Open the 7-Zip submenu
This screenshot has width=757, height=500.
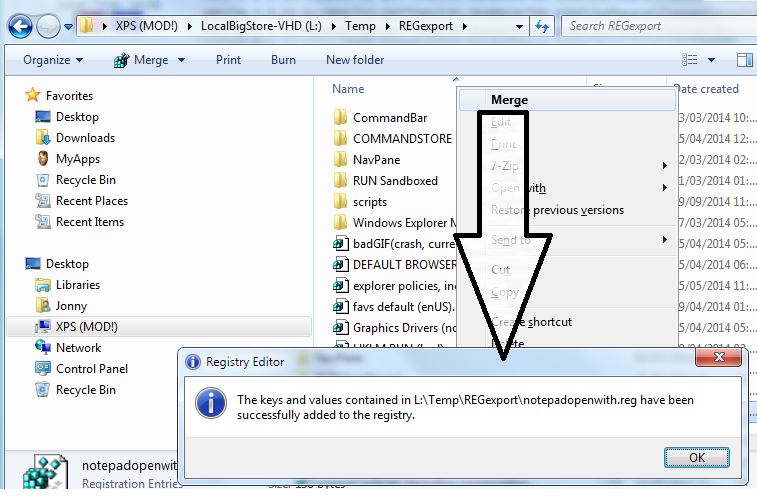pos(567,166)
